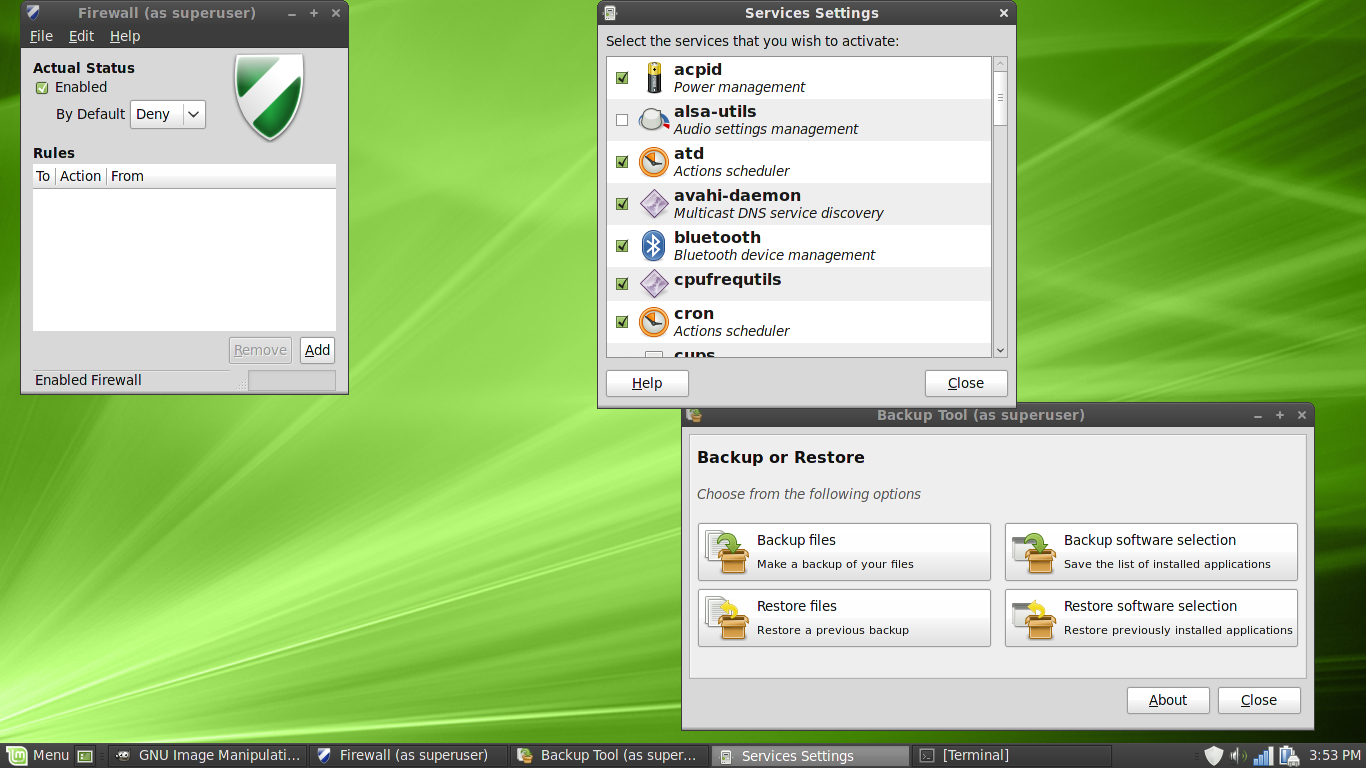The width and height of the screenshot is (1366, 768).
Task: Select 'Multicast DNS service discovery' text
Action: click(x=778, y=213)
